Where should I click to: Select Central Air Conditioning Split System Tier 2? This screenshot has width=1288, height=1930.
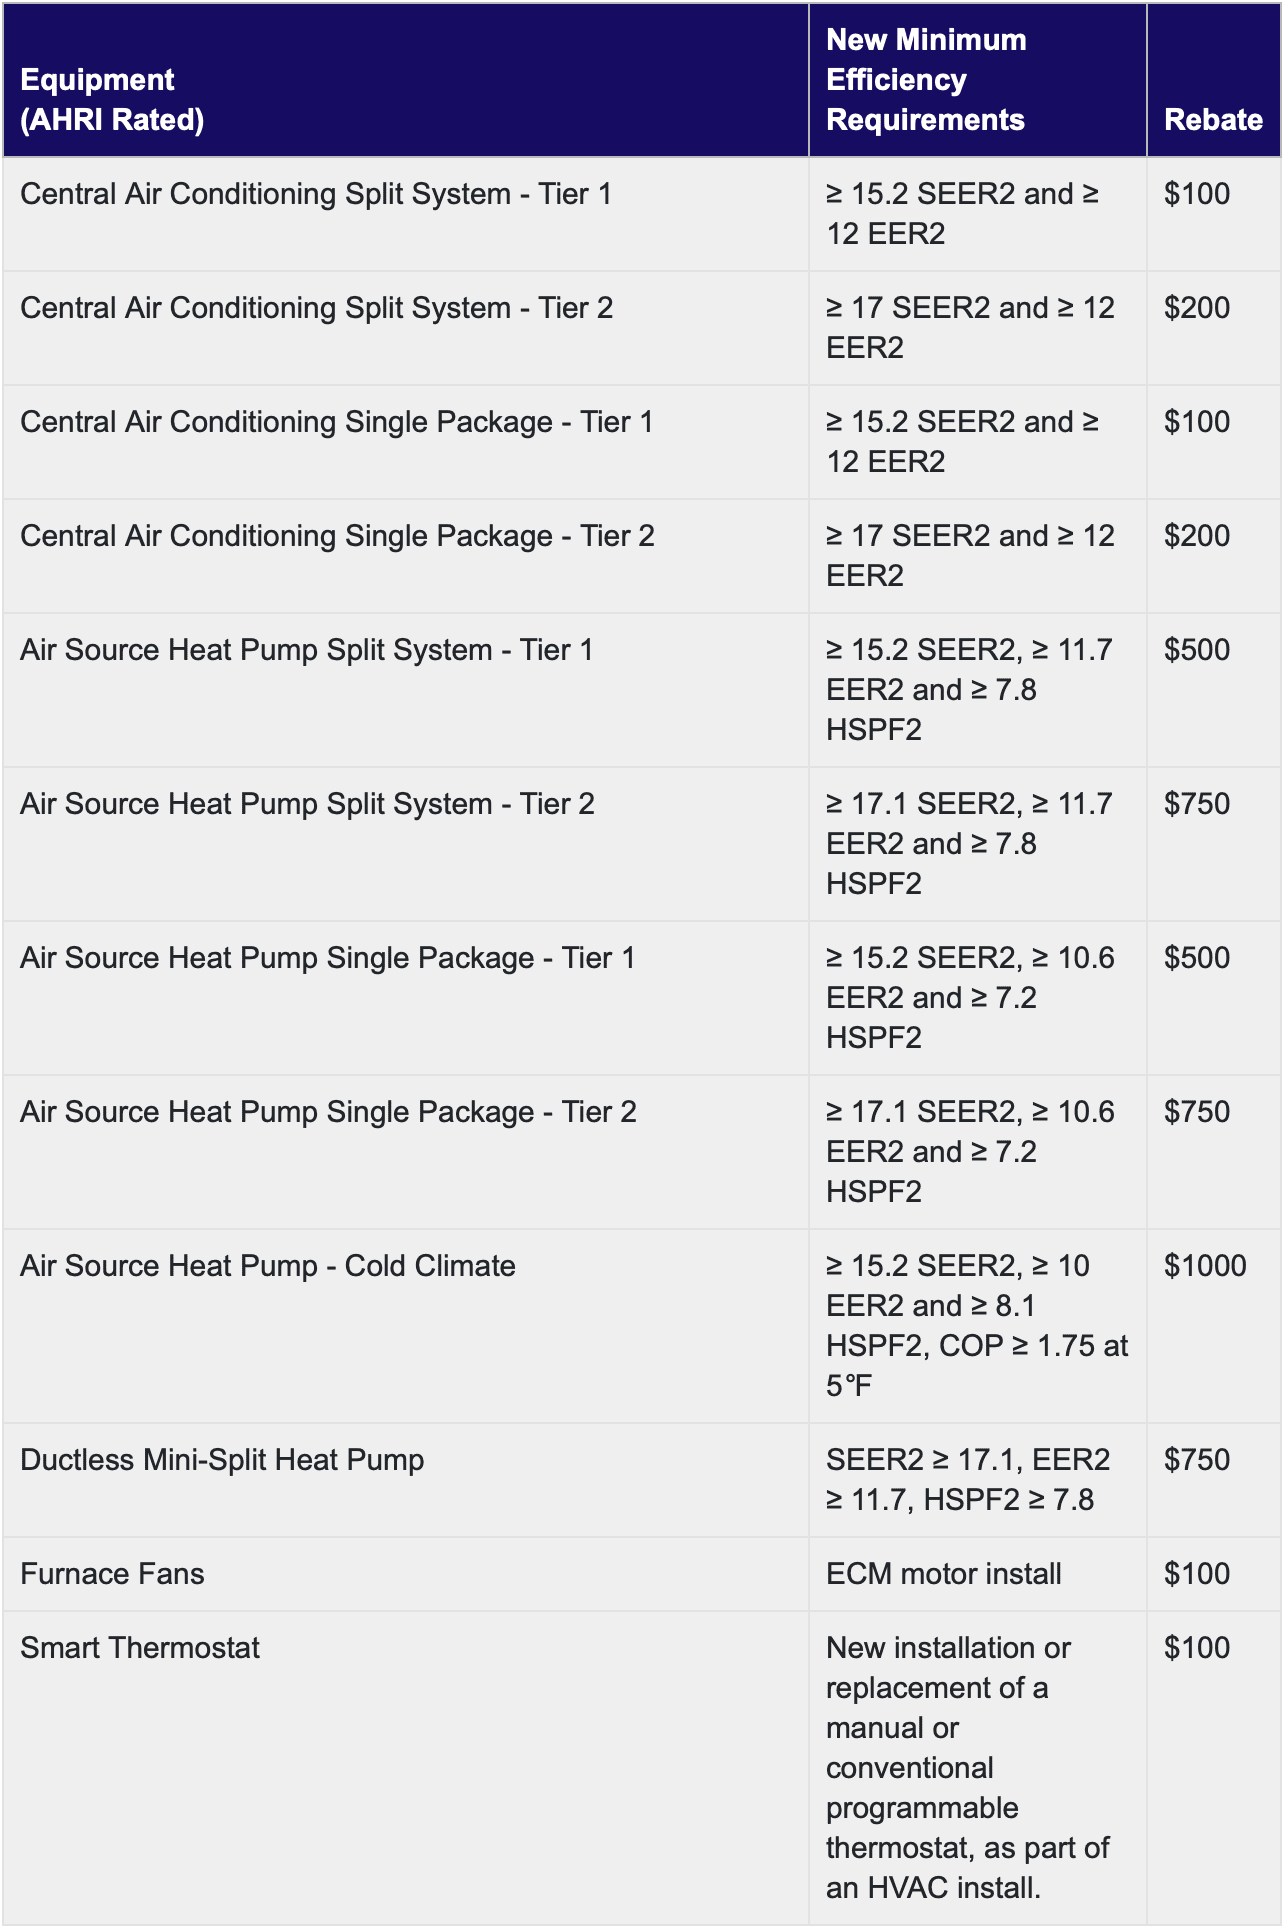[317, 308]
